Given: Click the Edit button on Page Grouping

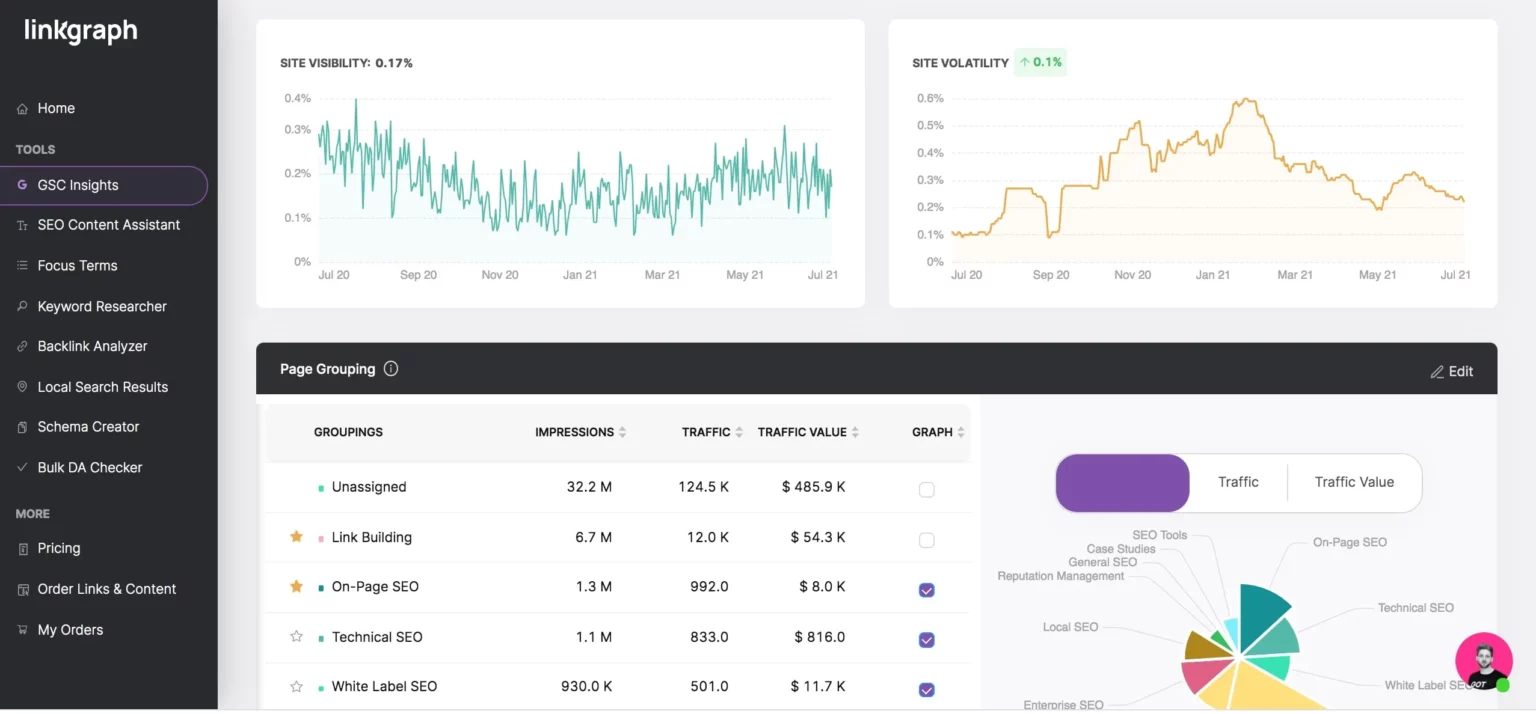Looking at the screenshot, I should click(1451, 370).
